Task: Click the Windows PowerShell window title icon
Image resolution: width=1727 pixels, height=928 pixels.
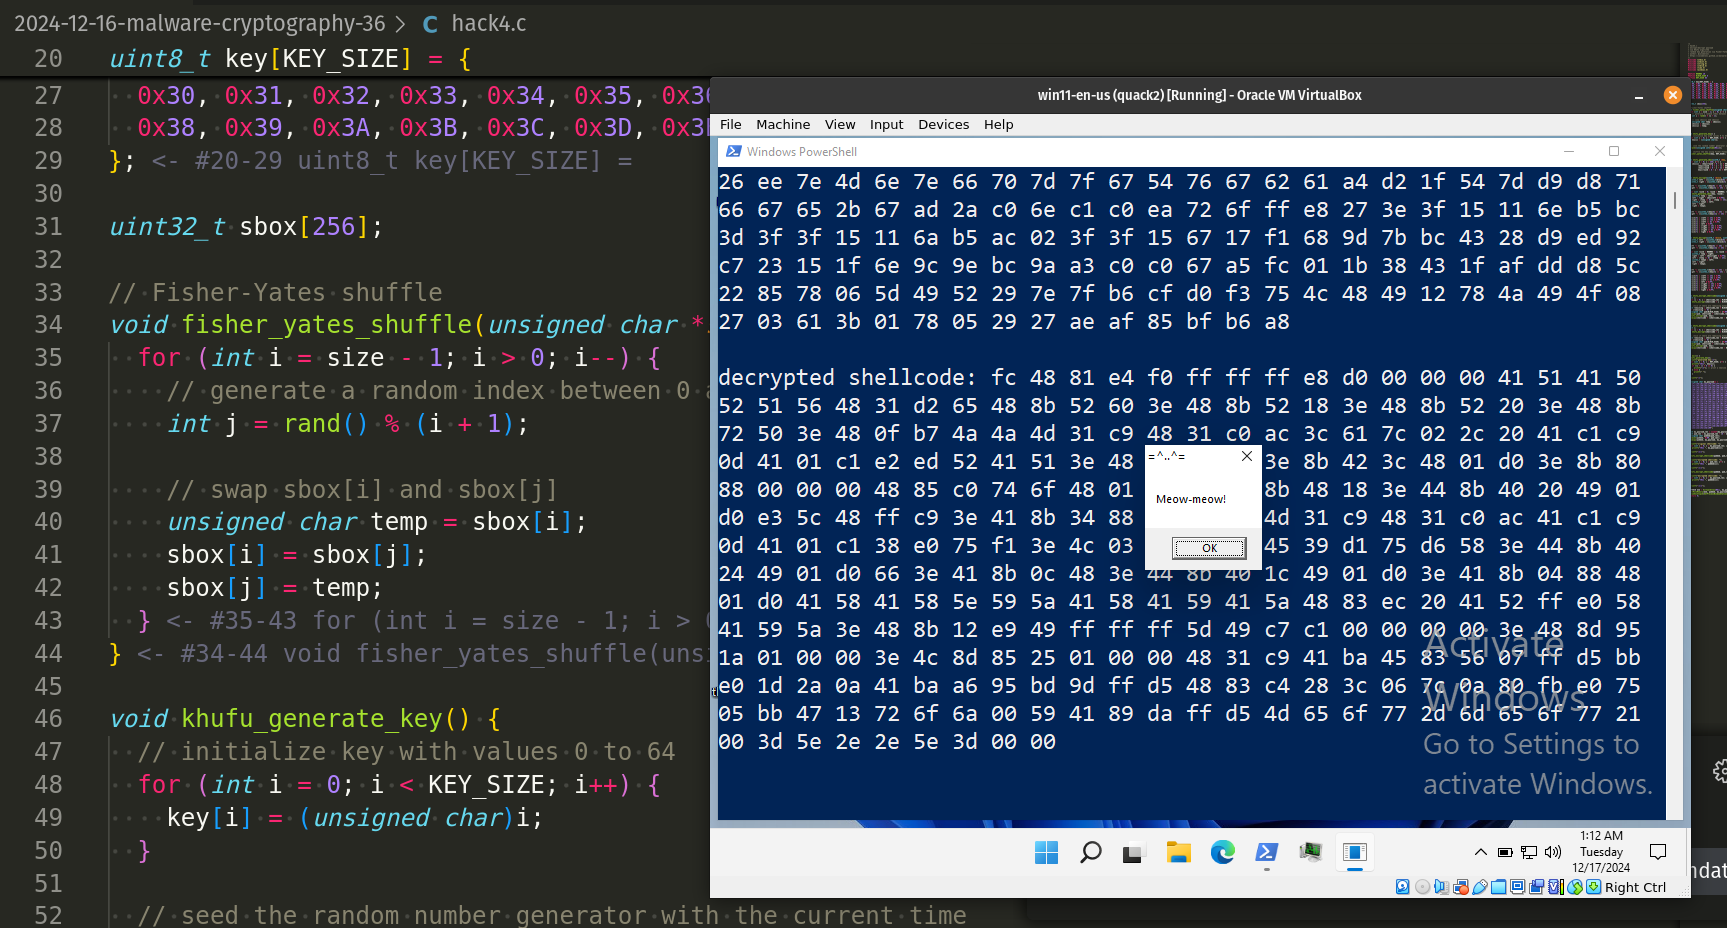Action: (733, 151)
